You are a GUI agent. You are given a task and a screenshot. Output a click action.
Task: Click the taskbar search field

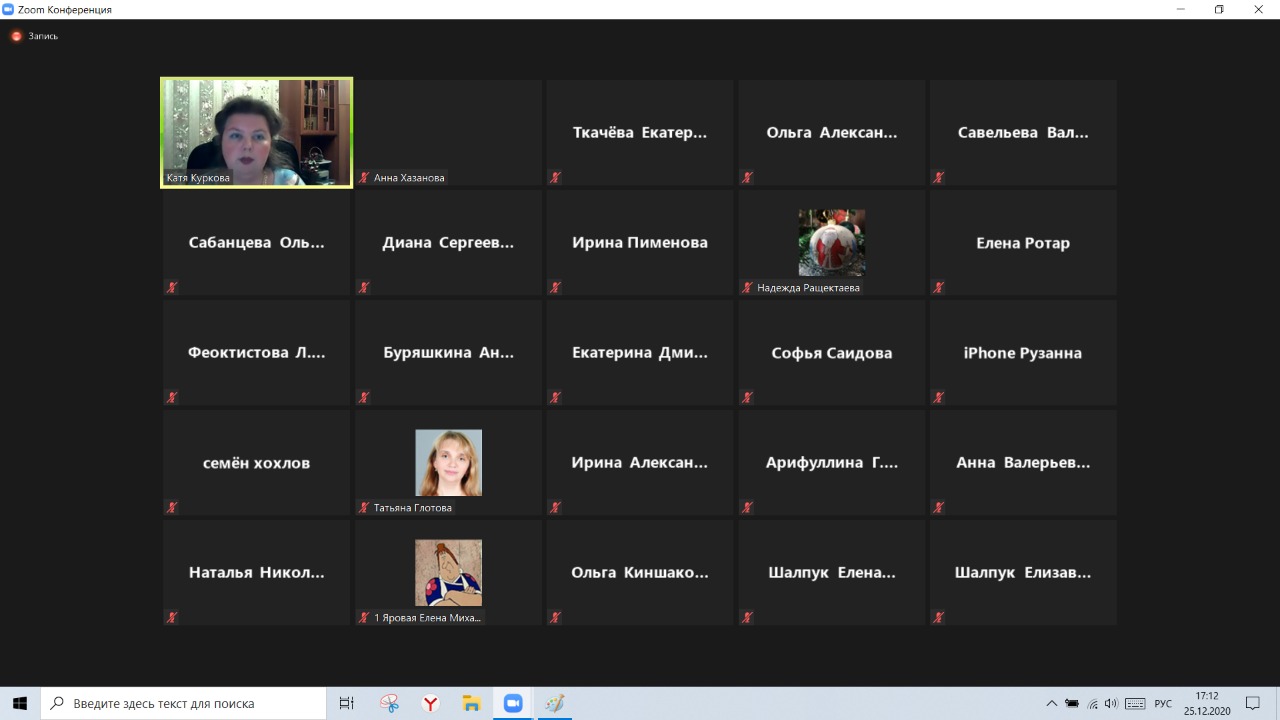pyautogui.click(x=184, y=703)
